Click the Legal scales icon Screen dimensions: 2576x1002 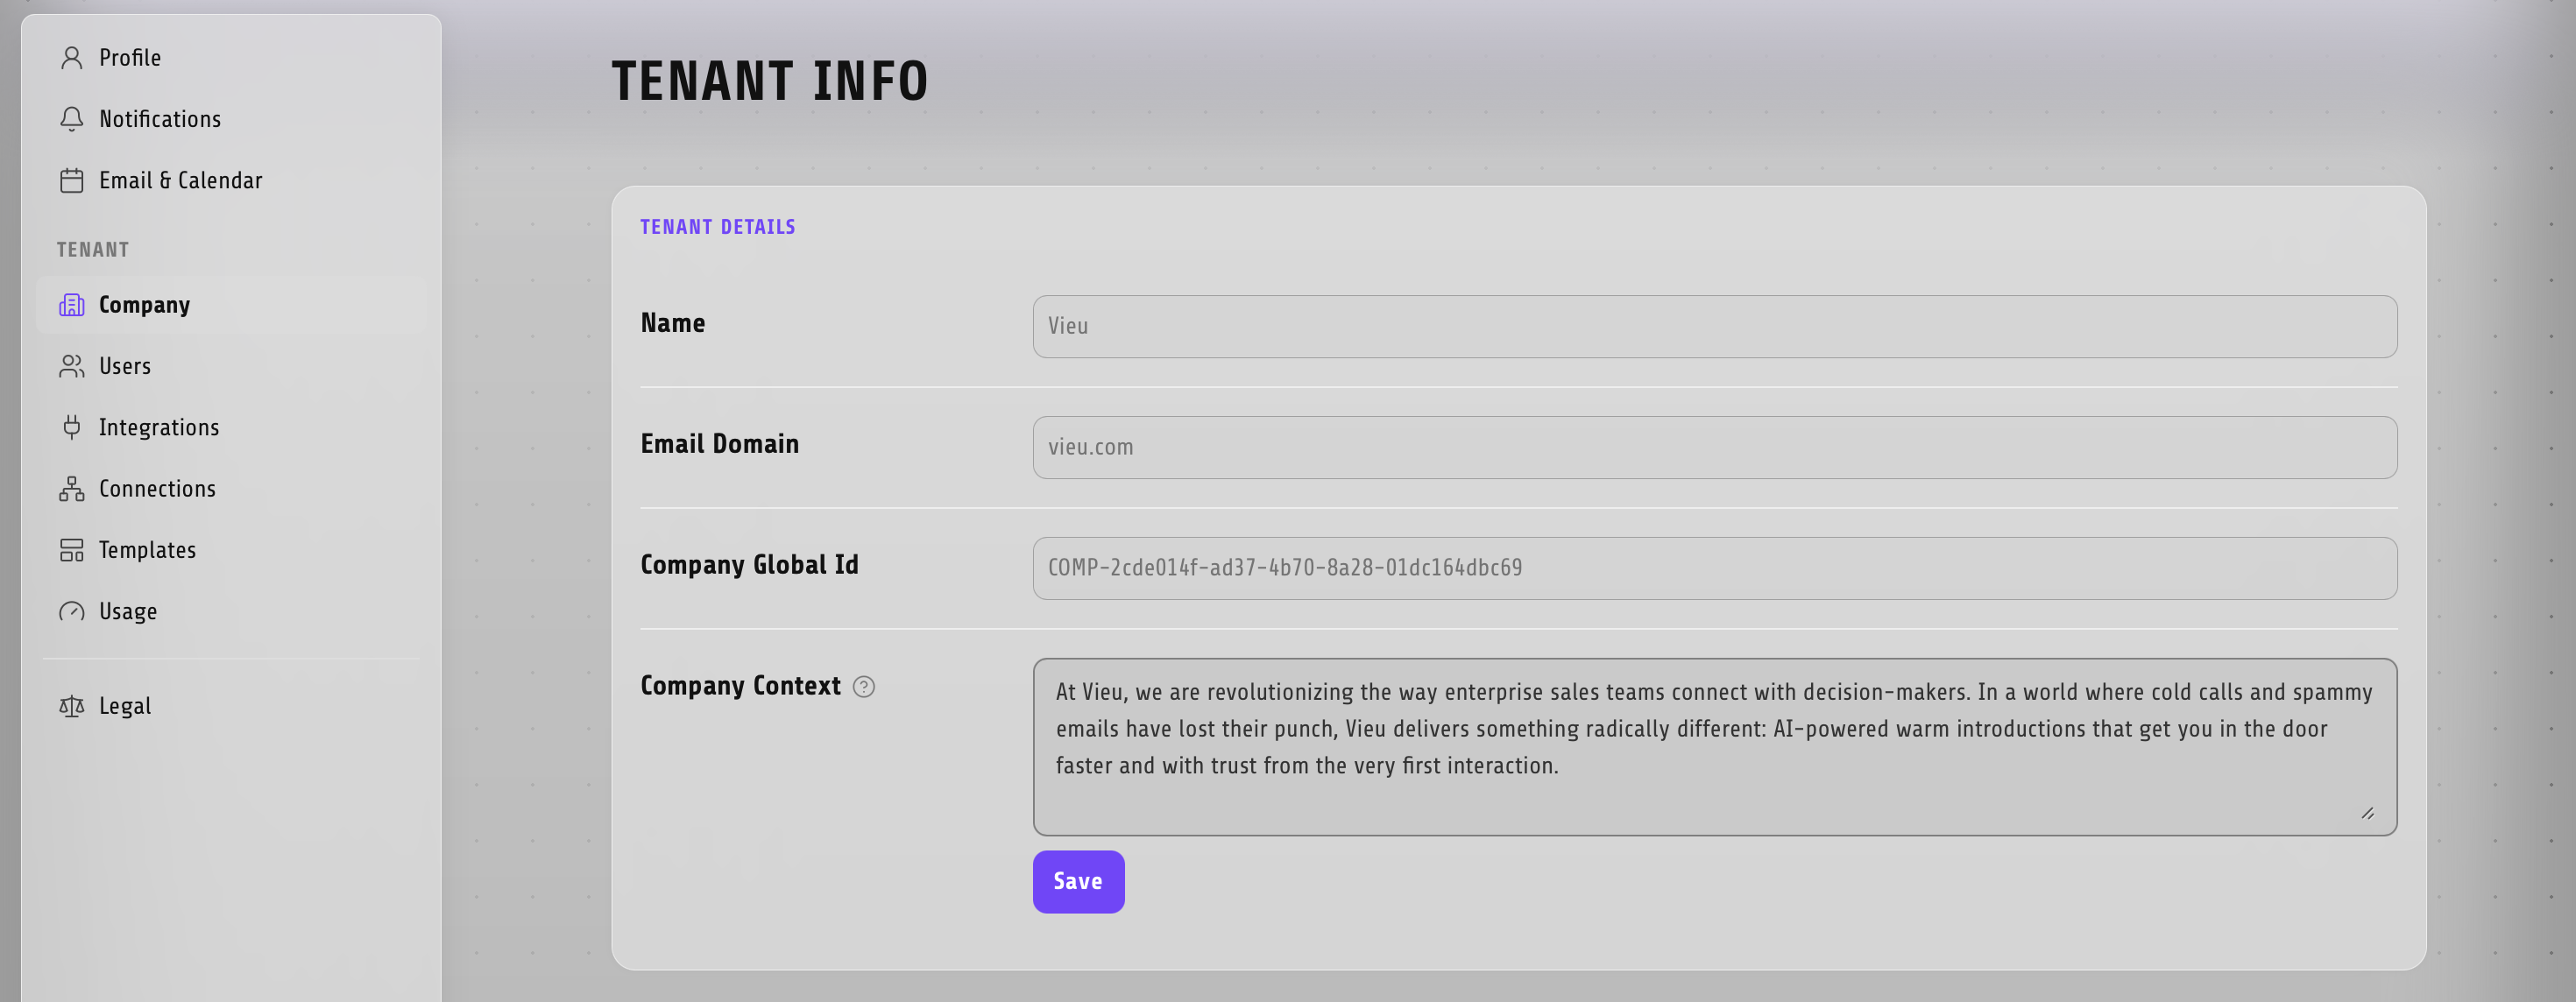71,706
